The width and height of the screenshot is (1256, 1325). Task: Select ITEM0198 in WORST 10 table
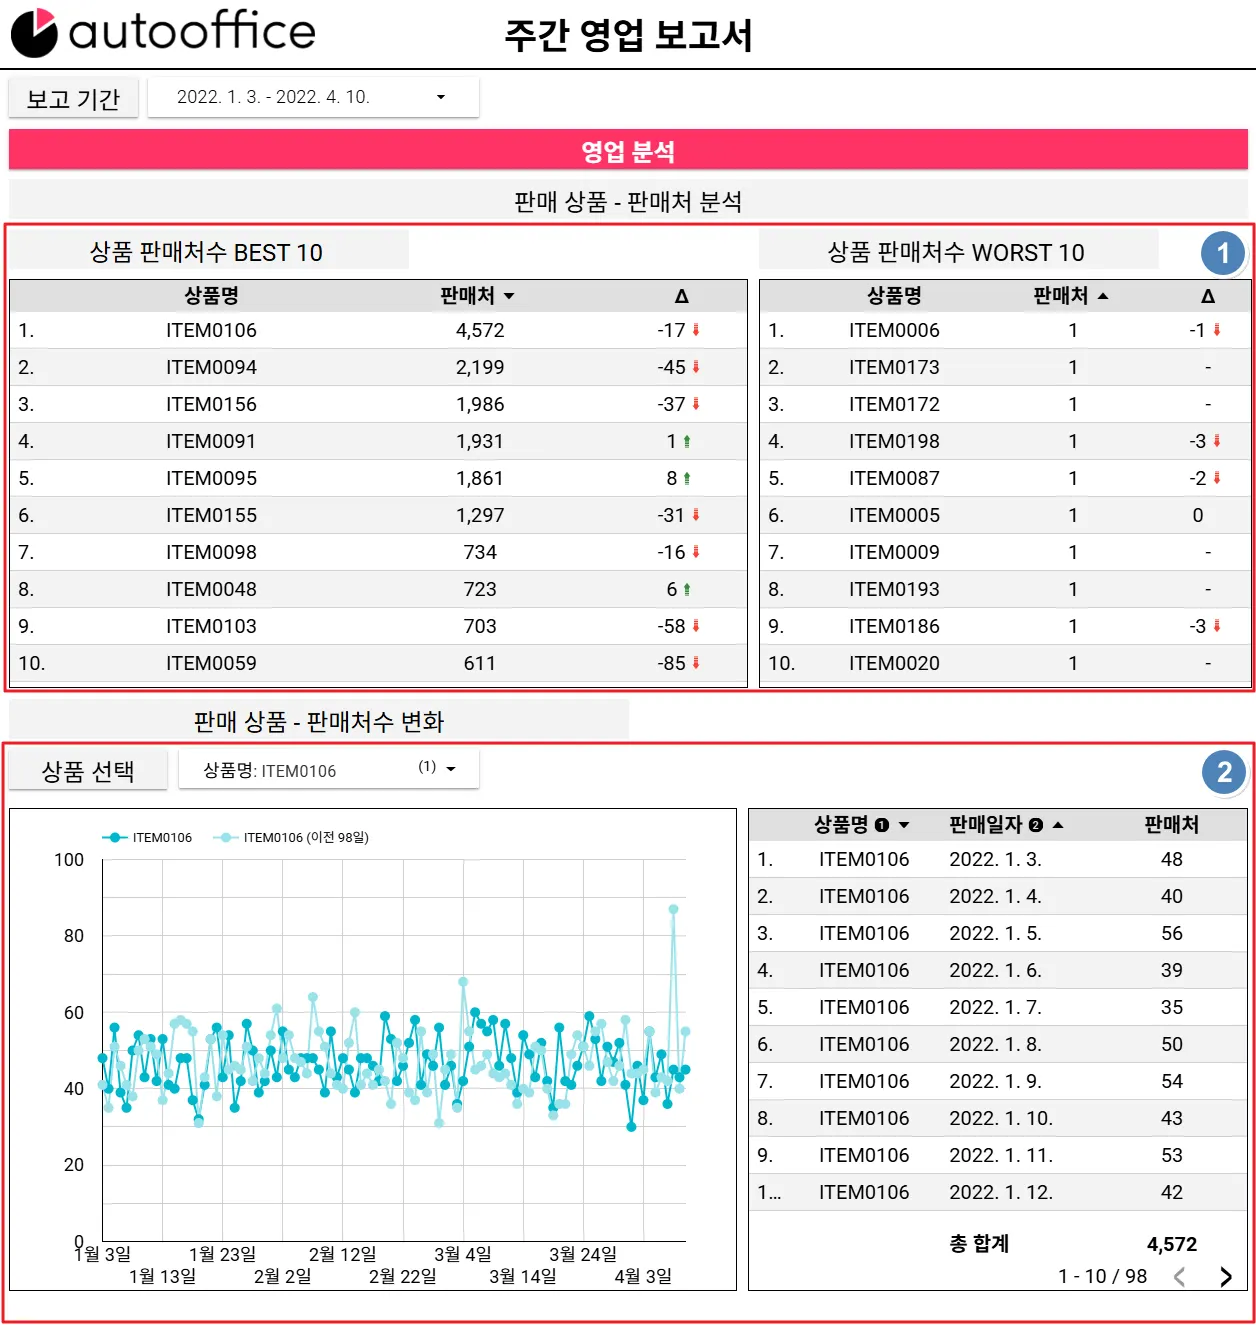894,441
